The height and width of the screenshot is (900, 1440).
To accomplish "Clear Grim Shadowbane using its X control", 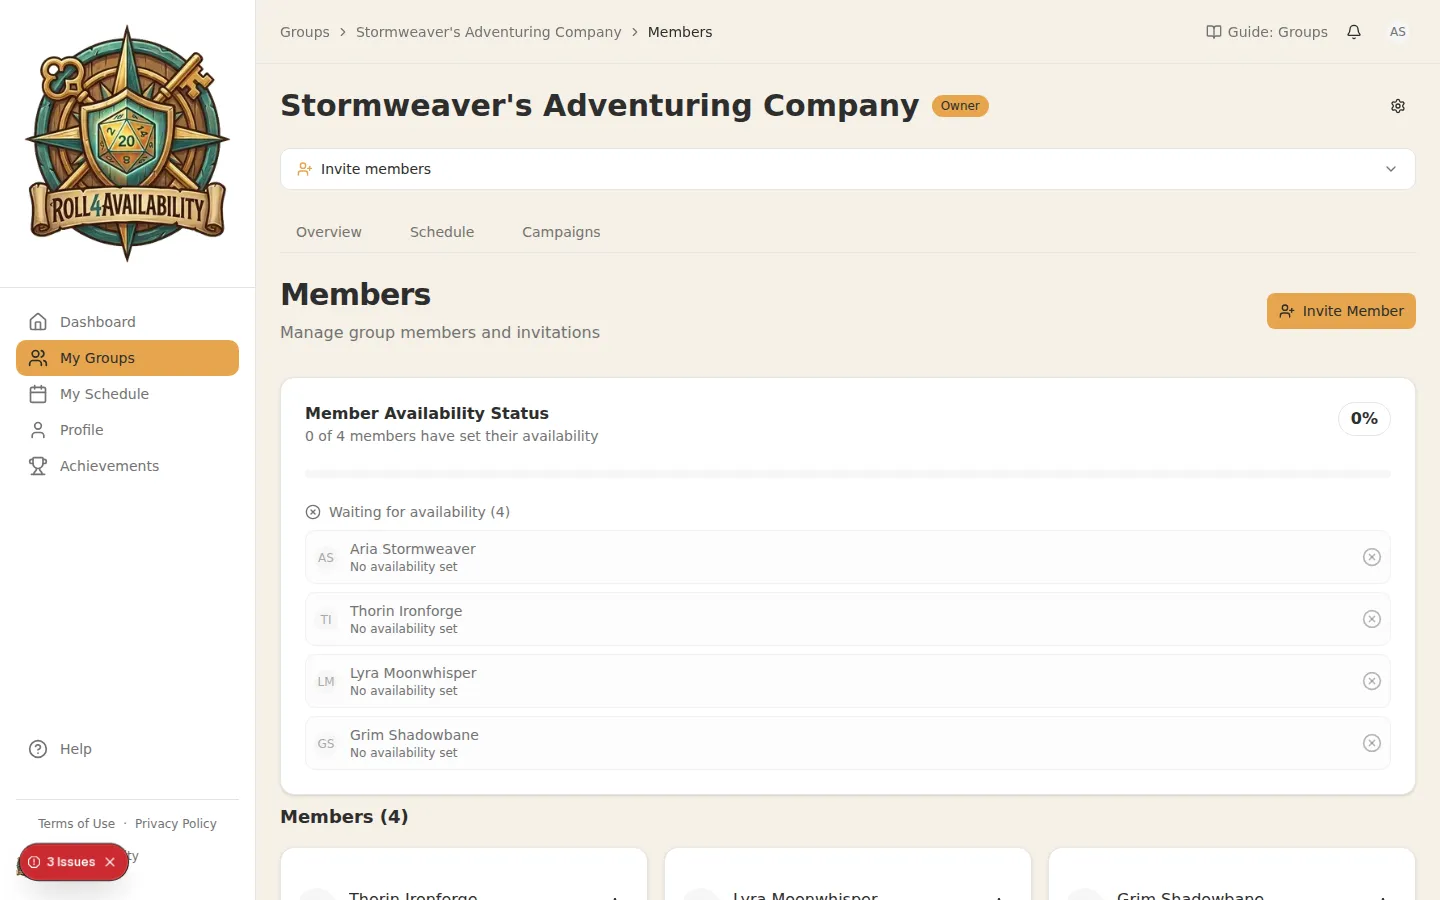I will pyautogui.click(x=1372, y=743).
